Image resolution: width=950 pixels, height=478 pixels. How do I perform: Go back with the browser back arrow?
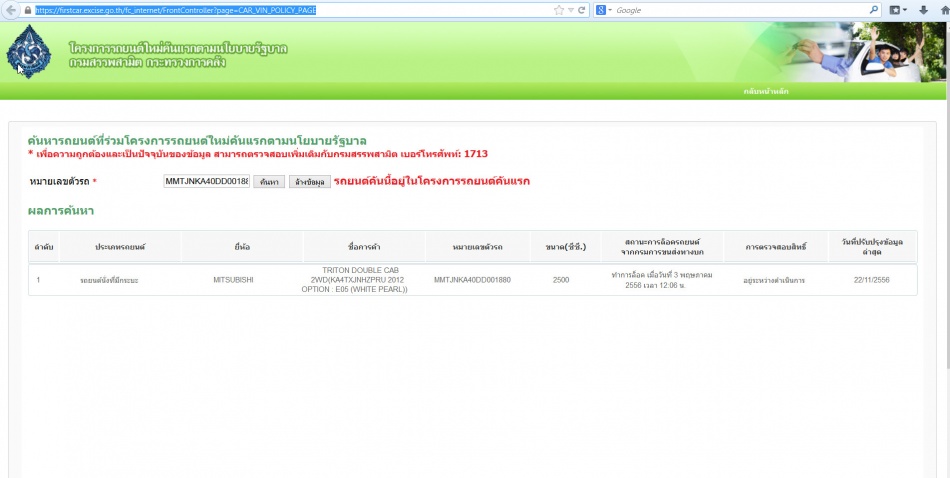tap(11, 10)
